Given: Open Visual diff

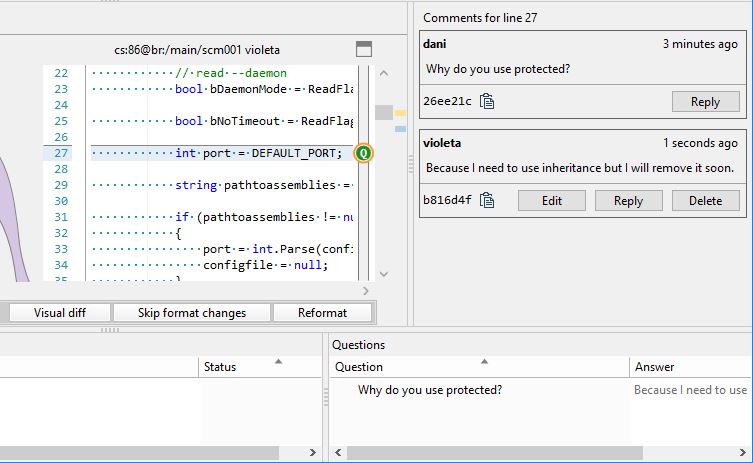Looking at the screenshot, I should point(60,313).
